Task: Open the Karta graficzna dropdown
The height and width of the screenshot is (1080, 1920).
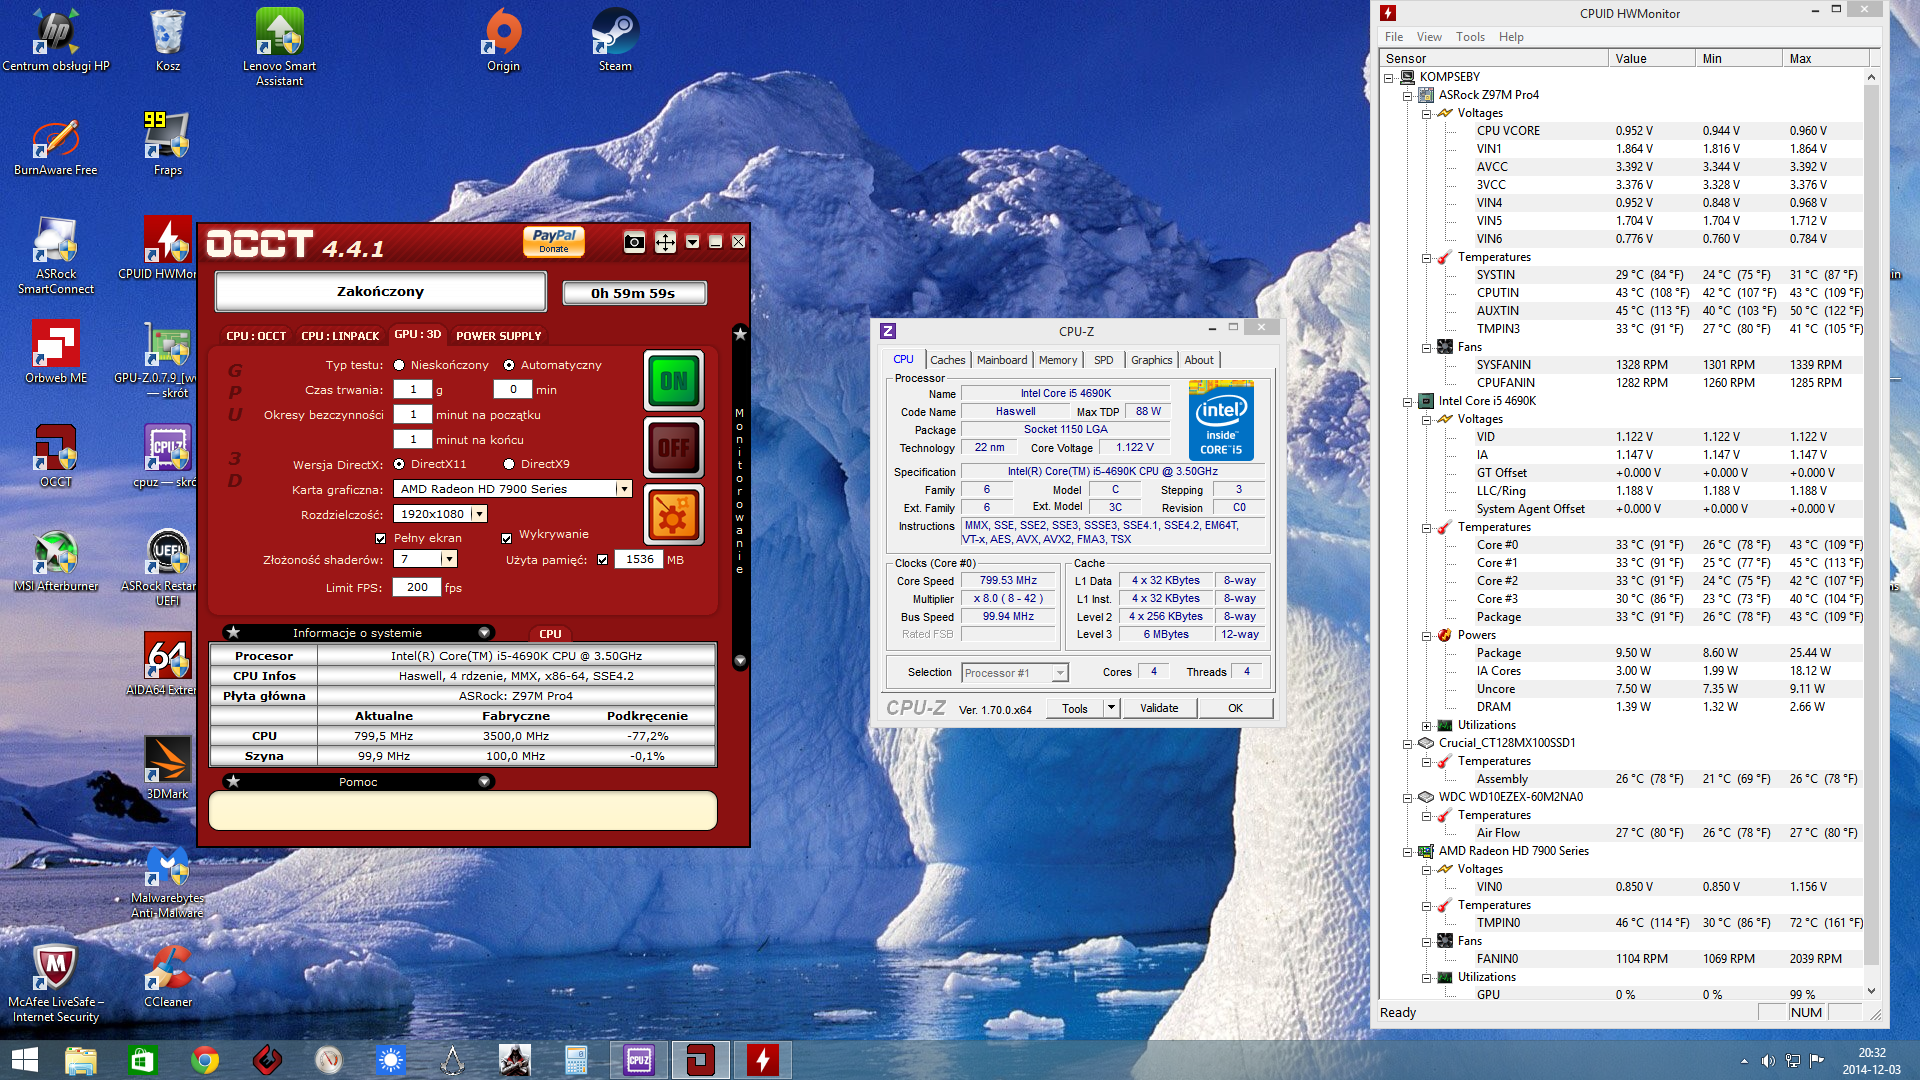Action: [624, 489]
